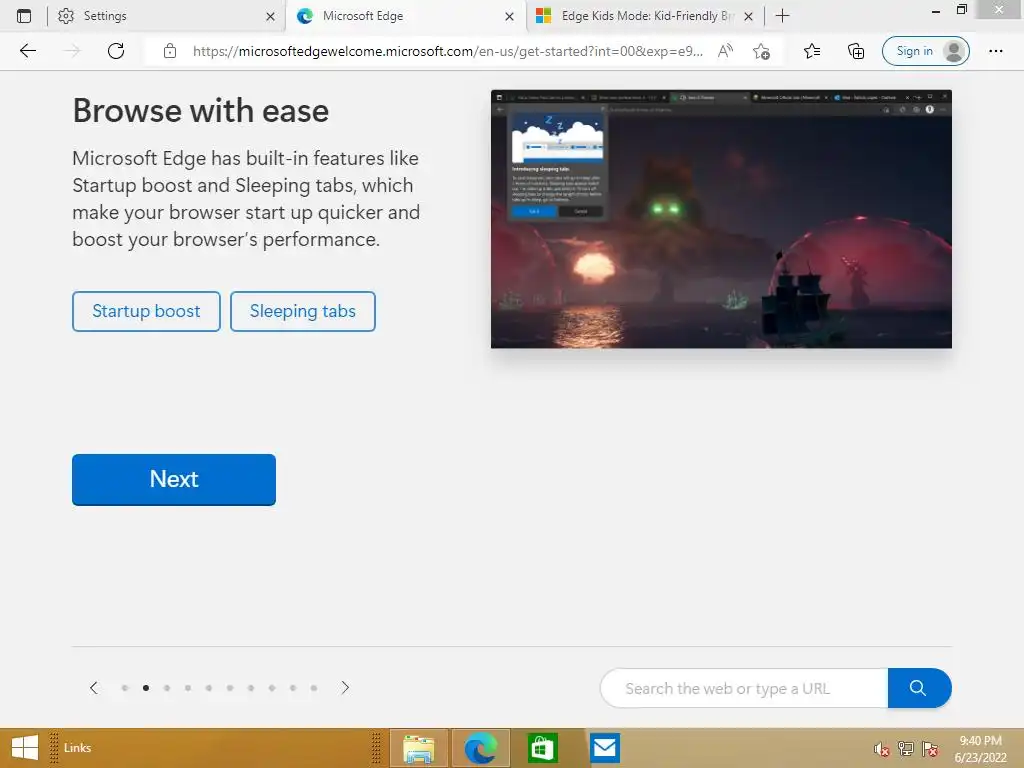Close the Settings tab
This screenshot has height=768, width=1024.
point(270,16)
